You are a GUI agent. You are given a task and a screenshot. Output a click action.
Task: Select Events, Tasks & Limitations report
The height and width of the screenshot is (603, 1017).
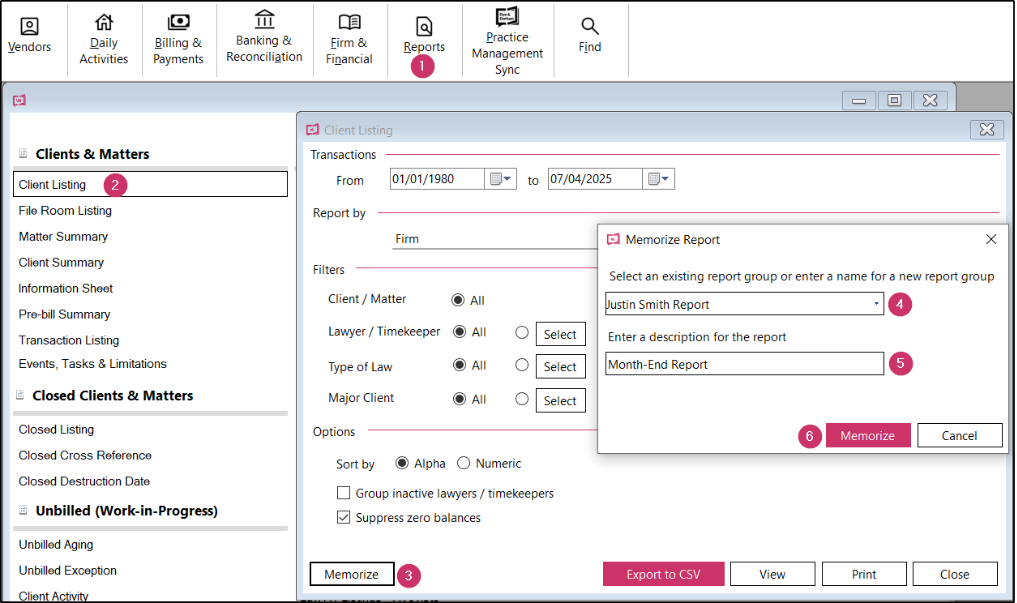coord(93,364)
